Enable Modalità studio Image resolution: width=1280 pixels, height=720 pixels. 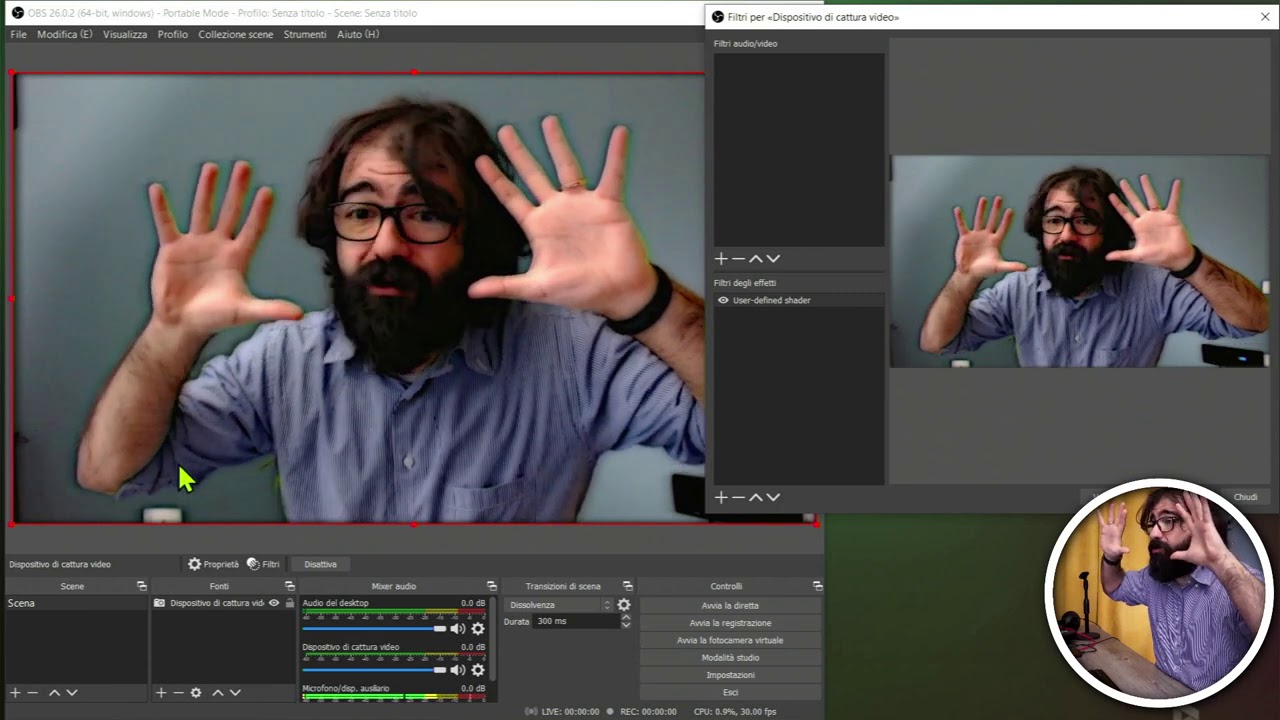coord(730,658)
